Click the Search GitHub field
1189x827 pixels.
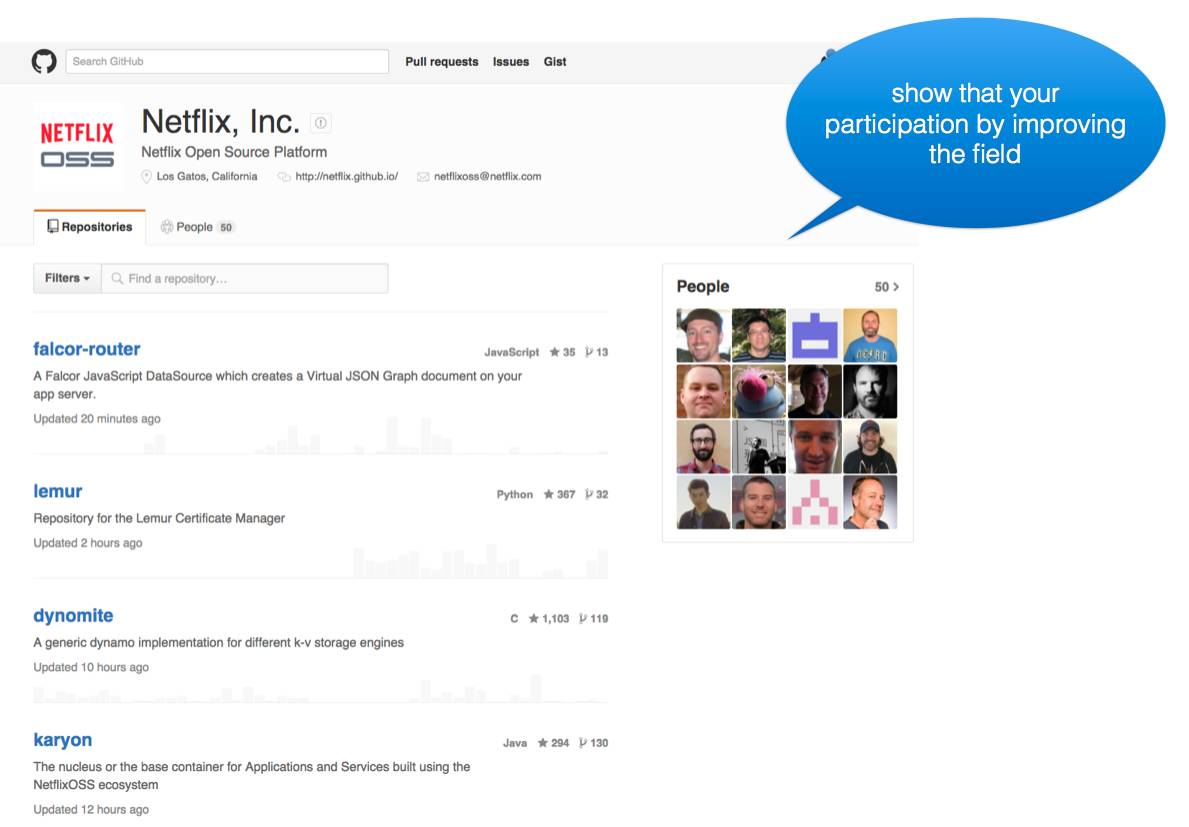(227, 62)
